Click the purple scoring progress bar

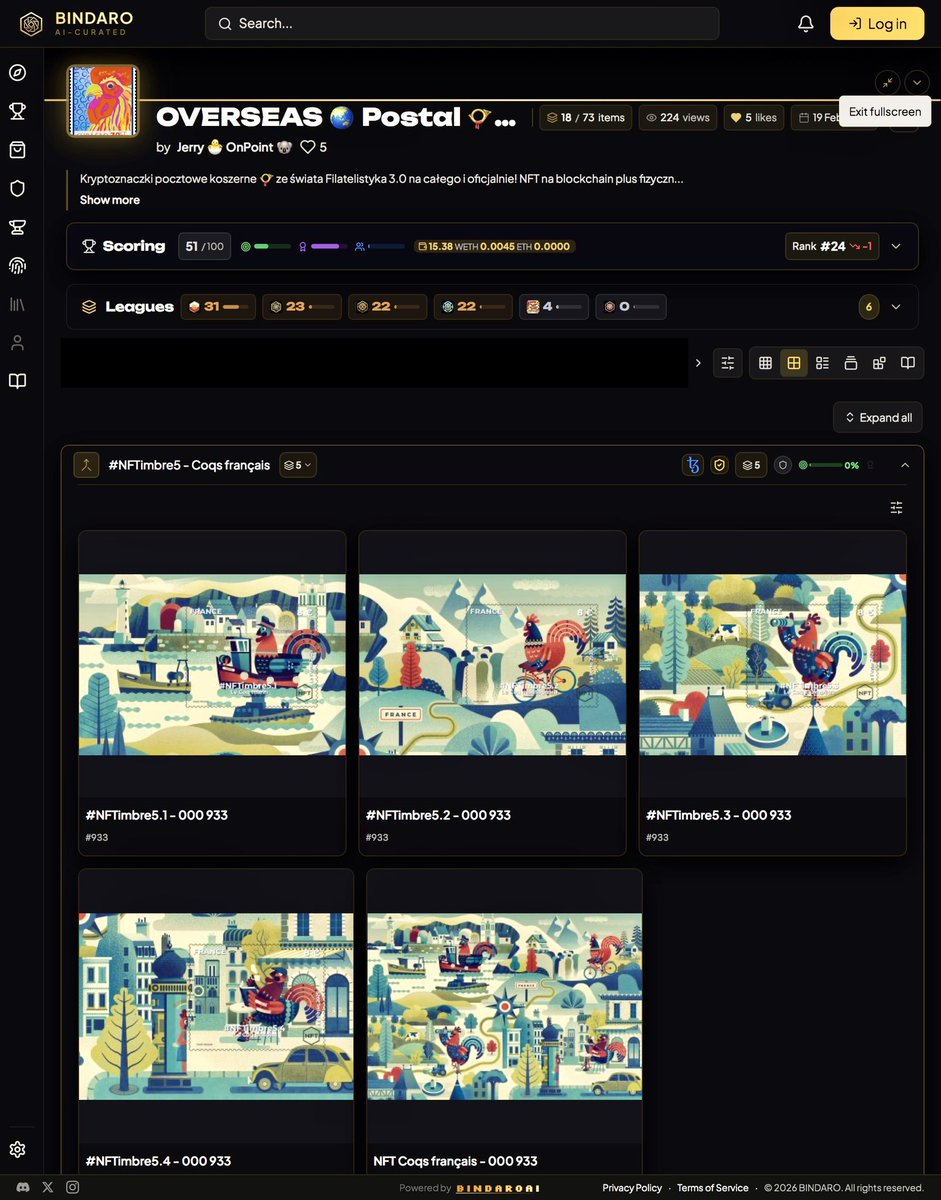(329, 246)
